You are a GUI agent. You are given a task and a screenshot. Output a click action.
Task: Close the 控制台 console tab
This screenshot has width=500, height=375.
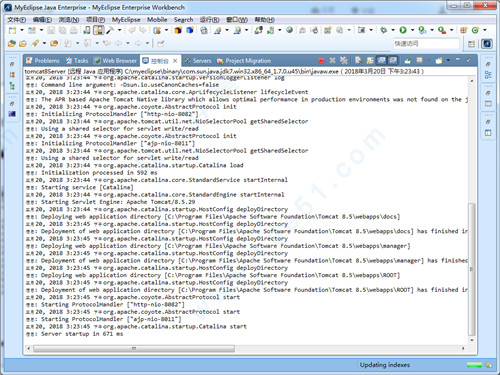click(x=175, y=61)
